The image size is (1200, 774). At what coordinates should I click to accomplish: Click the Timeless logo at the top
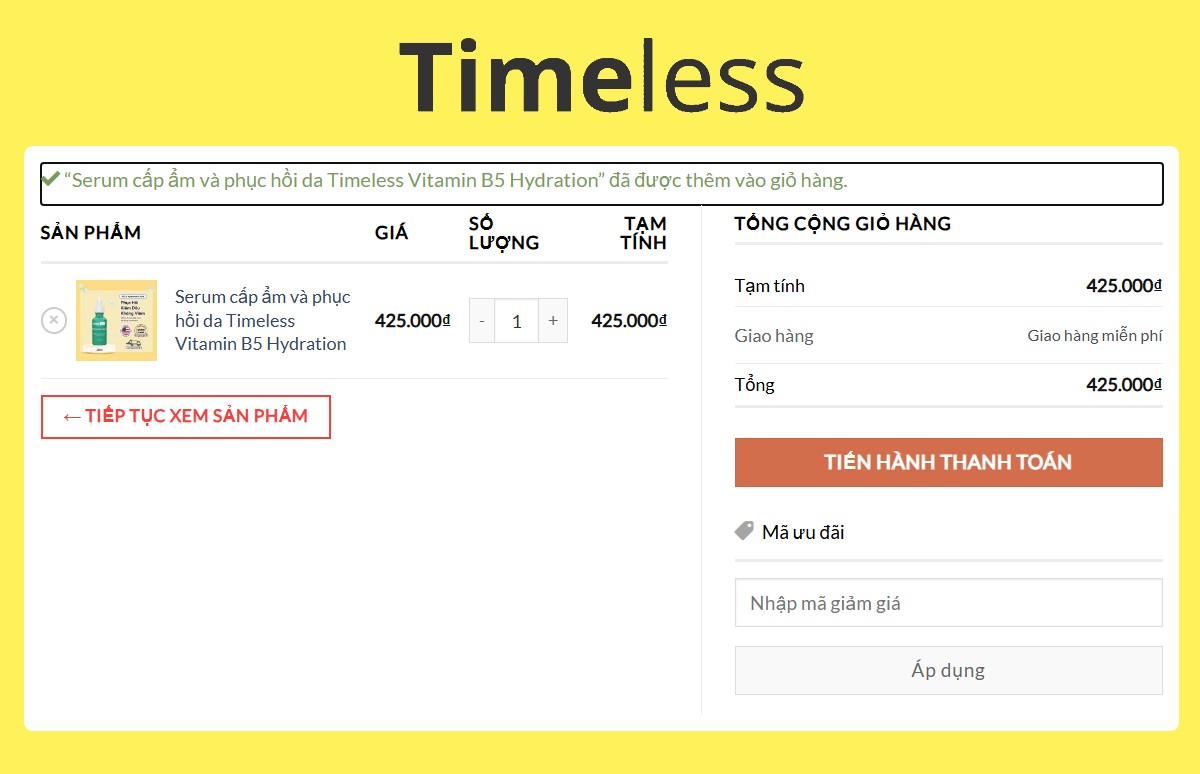[600, 75]
